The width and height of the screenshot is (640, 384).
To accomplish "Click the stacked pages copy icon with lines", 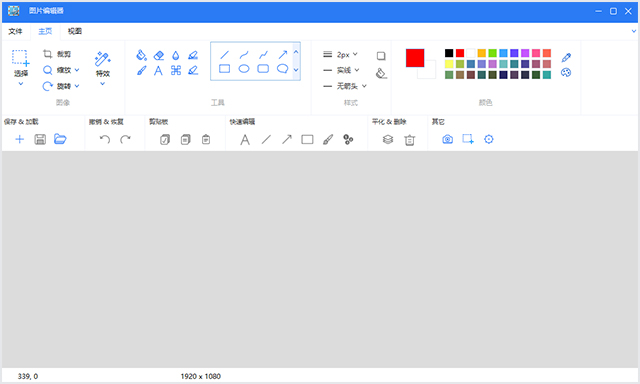I will (185, 140).
